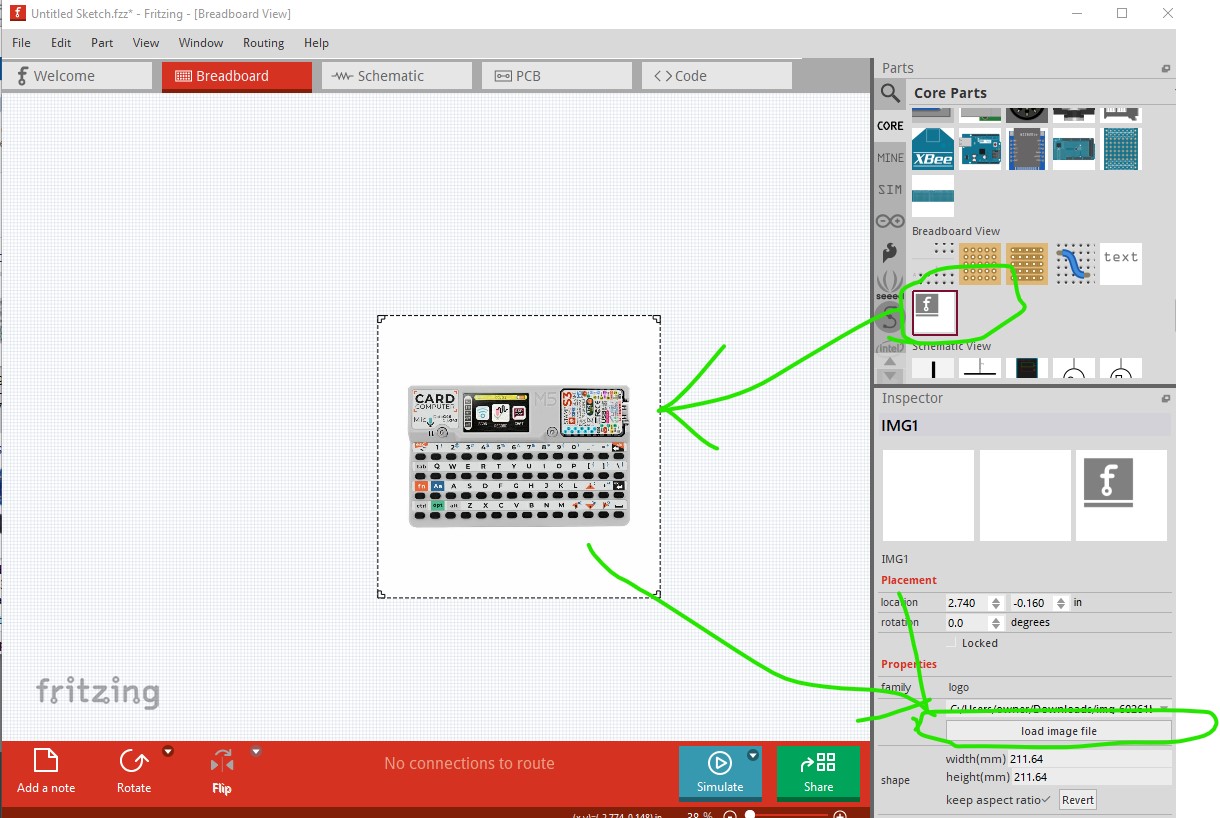
Task: Click the zoom slider handle
Action: coord(749,814)
